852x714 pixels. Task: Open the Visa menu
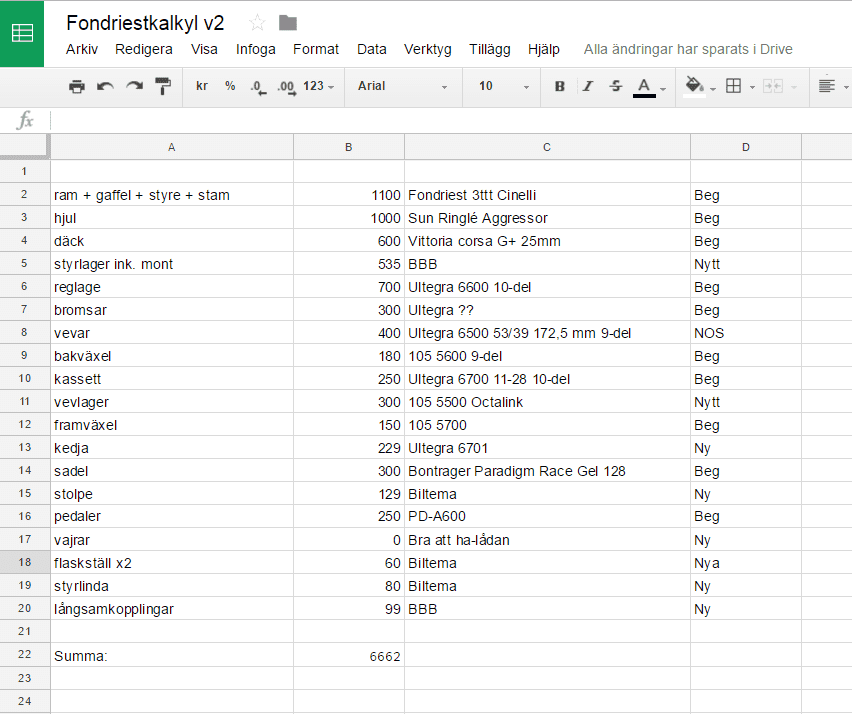(x=204, y=49)
